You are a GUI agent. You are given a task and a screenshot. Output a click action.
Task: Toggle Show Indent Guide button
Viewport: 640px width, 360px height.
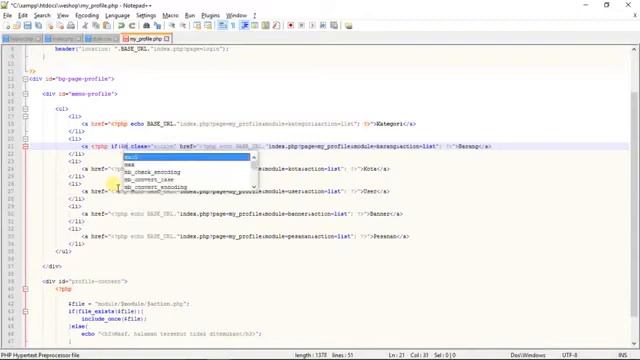244,26
